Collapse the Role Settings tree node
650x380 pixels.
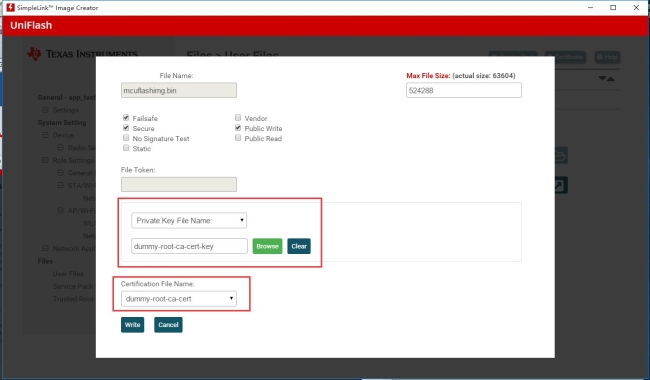coord(45,160)
